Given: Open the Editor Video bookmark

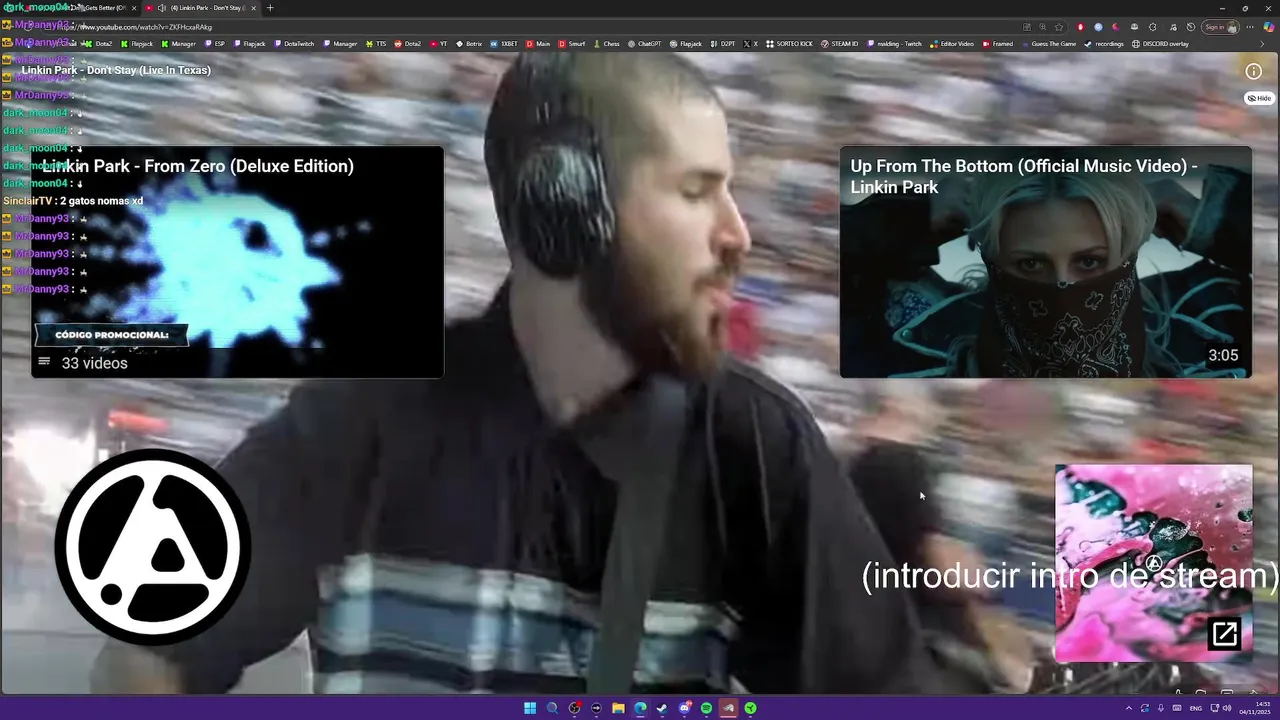Looking at the screenshot, I should pos(951,44).
